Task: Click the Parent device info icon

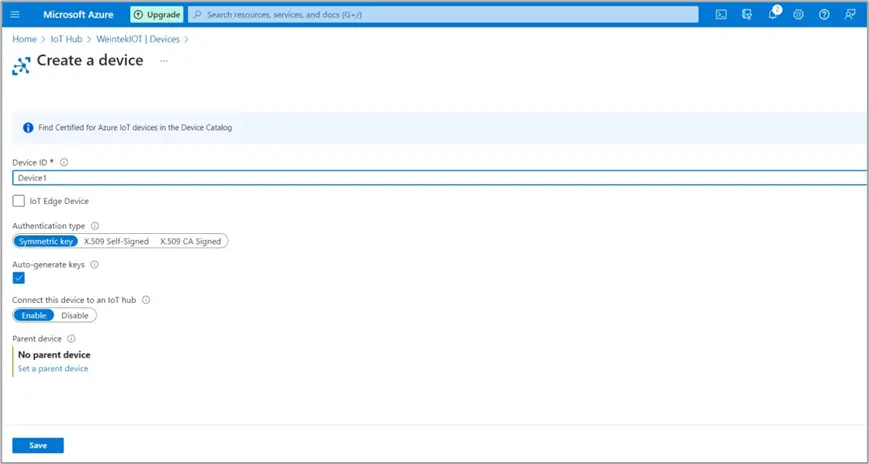Action: [71, 339]
